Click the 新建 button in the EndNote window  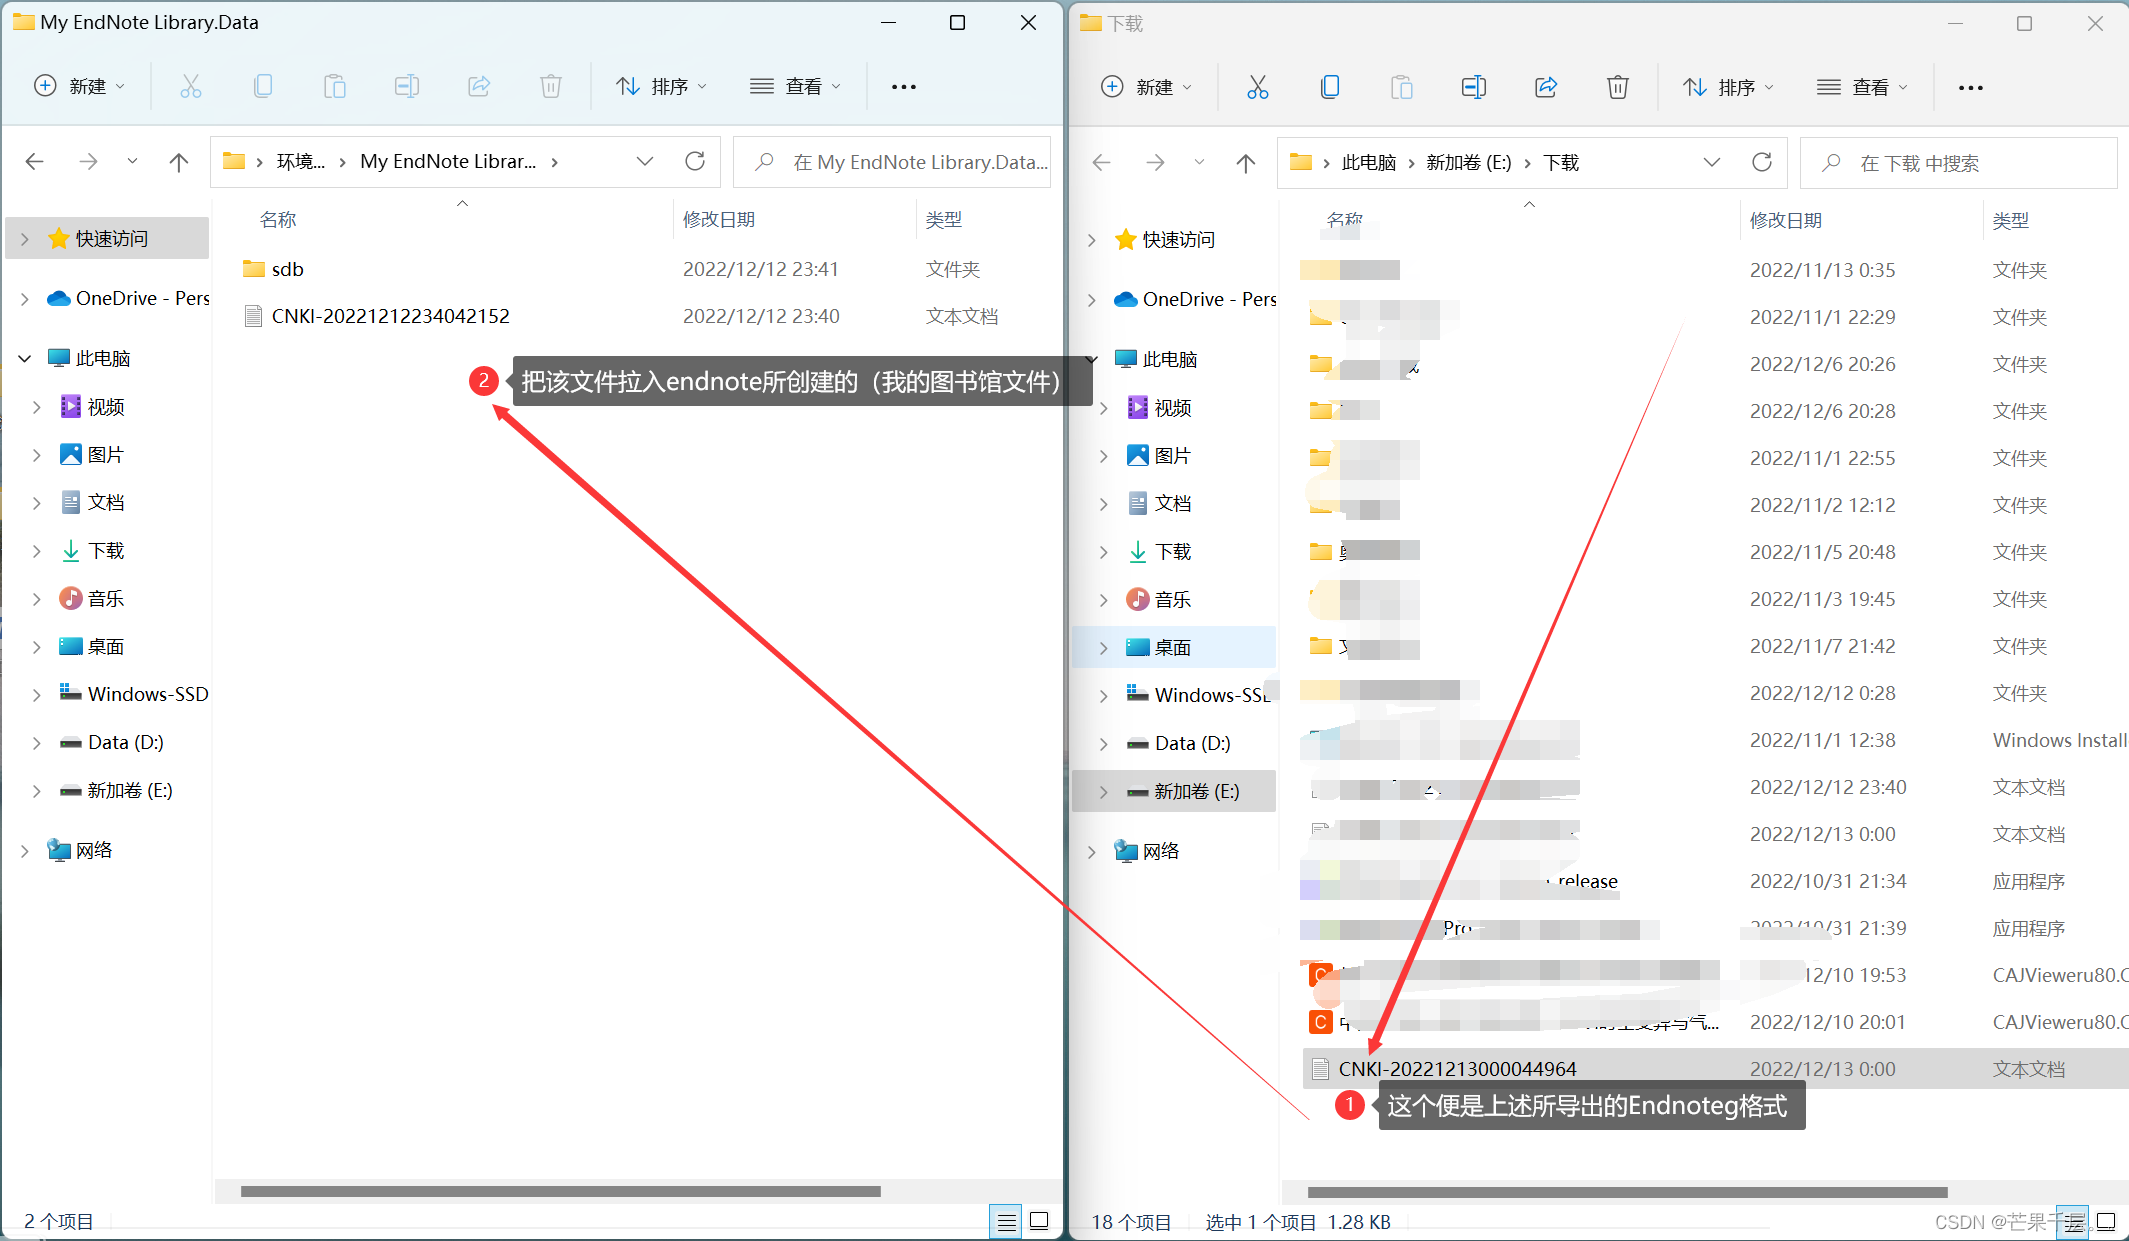coord(79,87)
